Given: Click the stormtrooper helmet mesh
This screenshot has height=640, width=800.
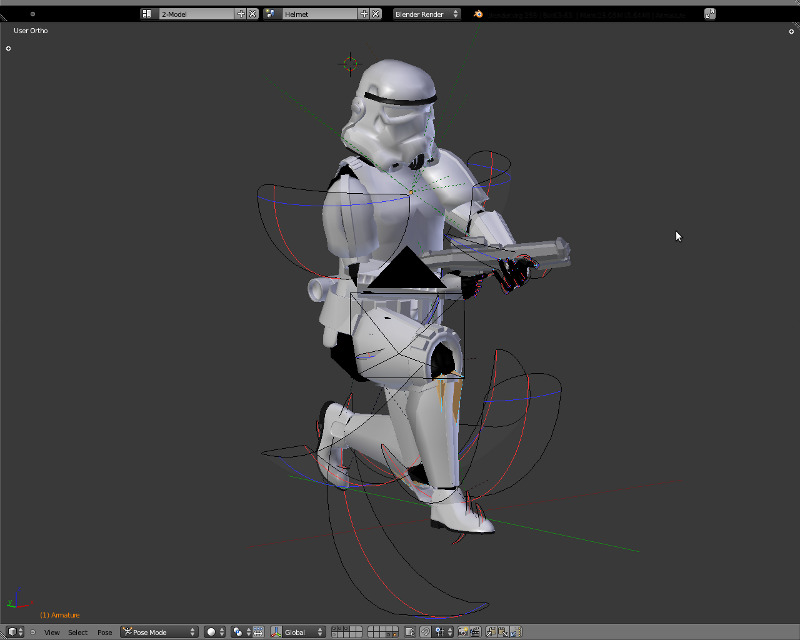Looking at the screenshot, I should coord(393,112).
